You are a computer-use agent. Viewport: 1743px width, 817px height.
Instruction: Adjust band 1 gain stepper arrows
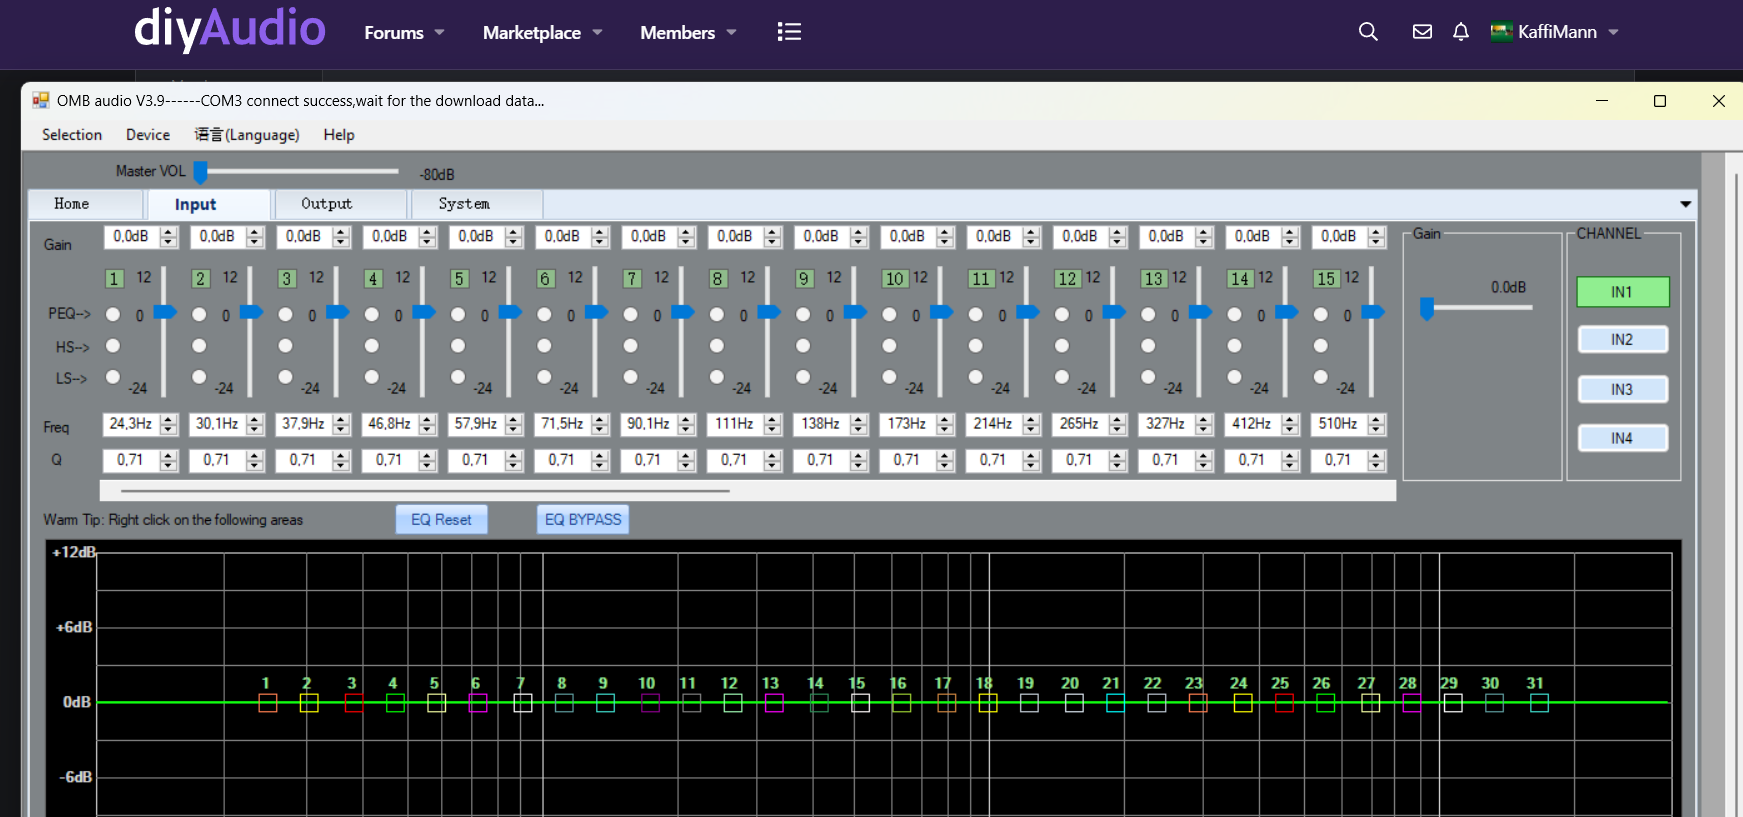tap(169, 237)
